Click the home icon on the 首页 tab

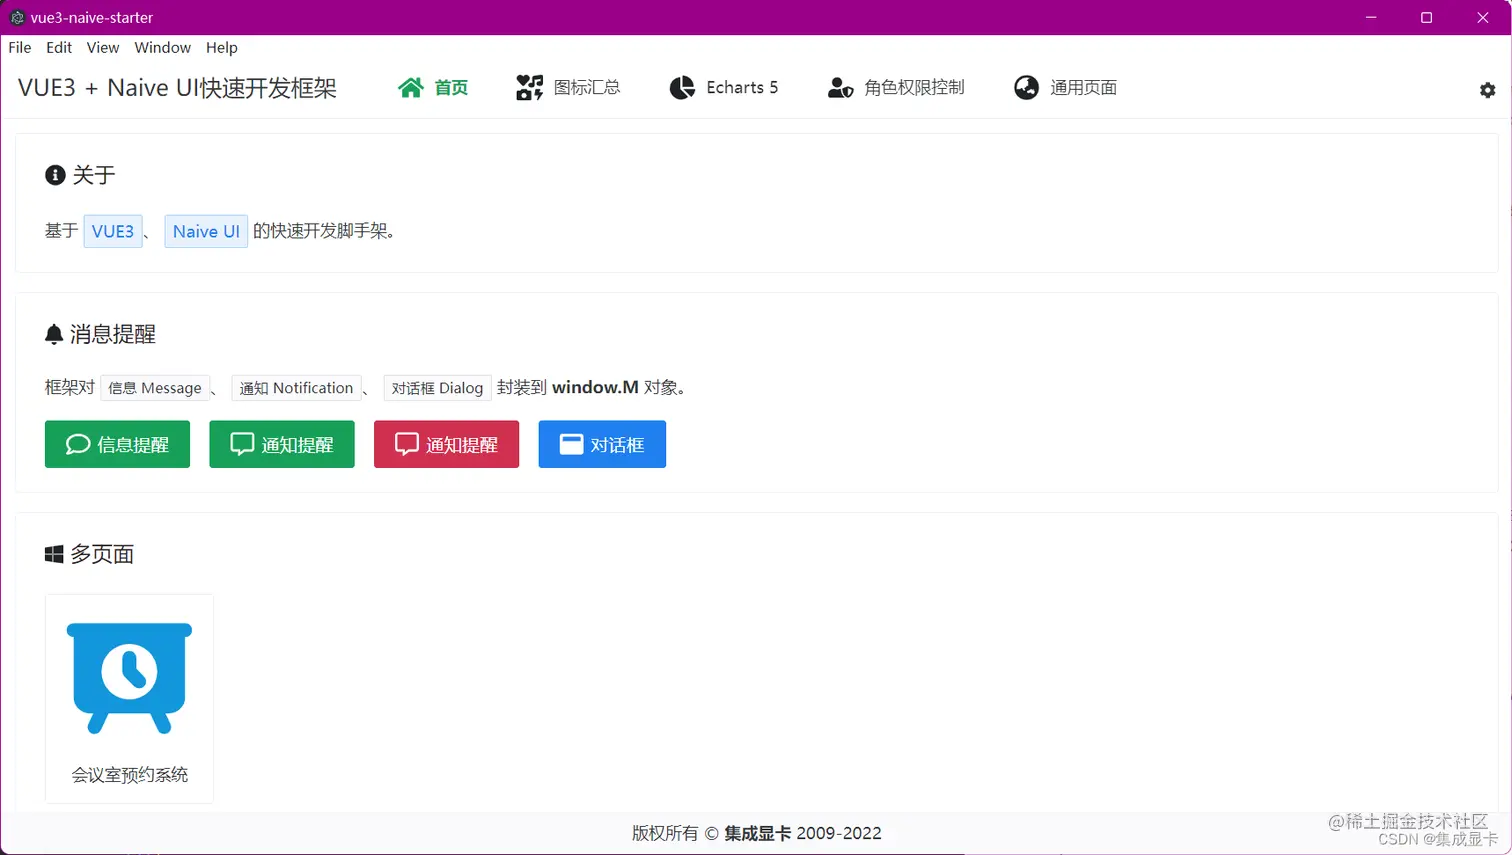411,87
